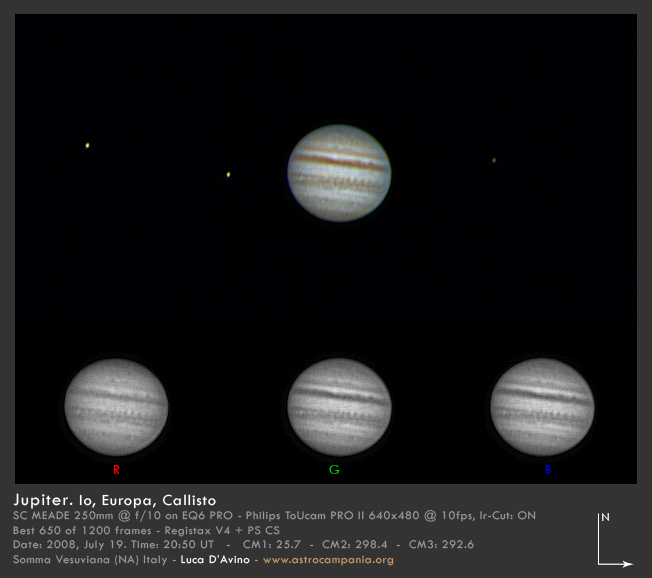Click the Ir-Cut: ON text
Screen dimensions: 652x578
(x=508, y=516)
